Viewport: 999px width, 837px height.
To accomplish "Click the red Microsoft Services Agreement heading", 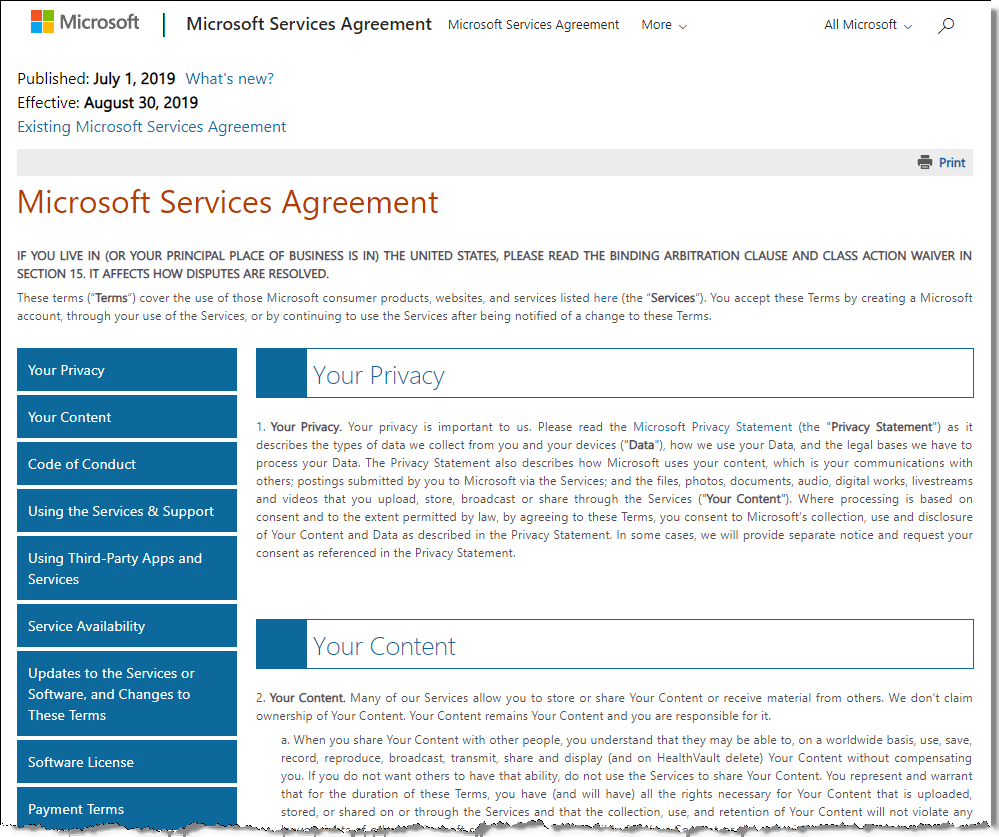I will (x=227, y=203).
